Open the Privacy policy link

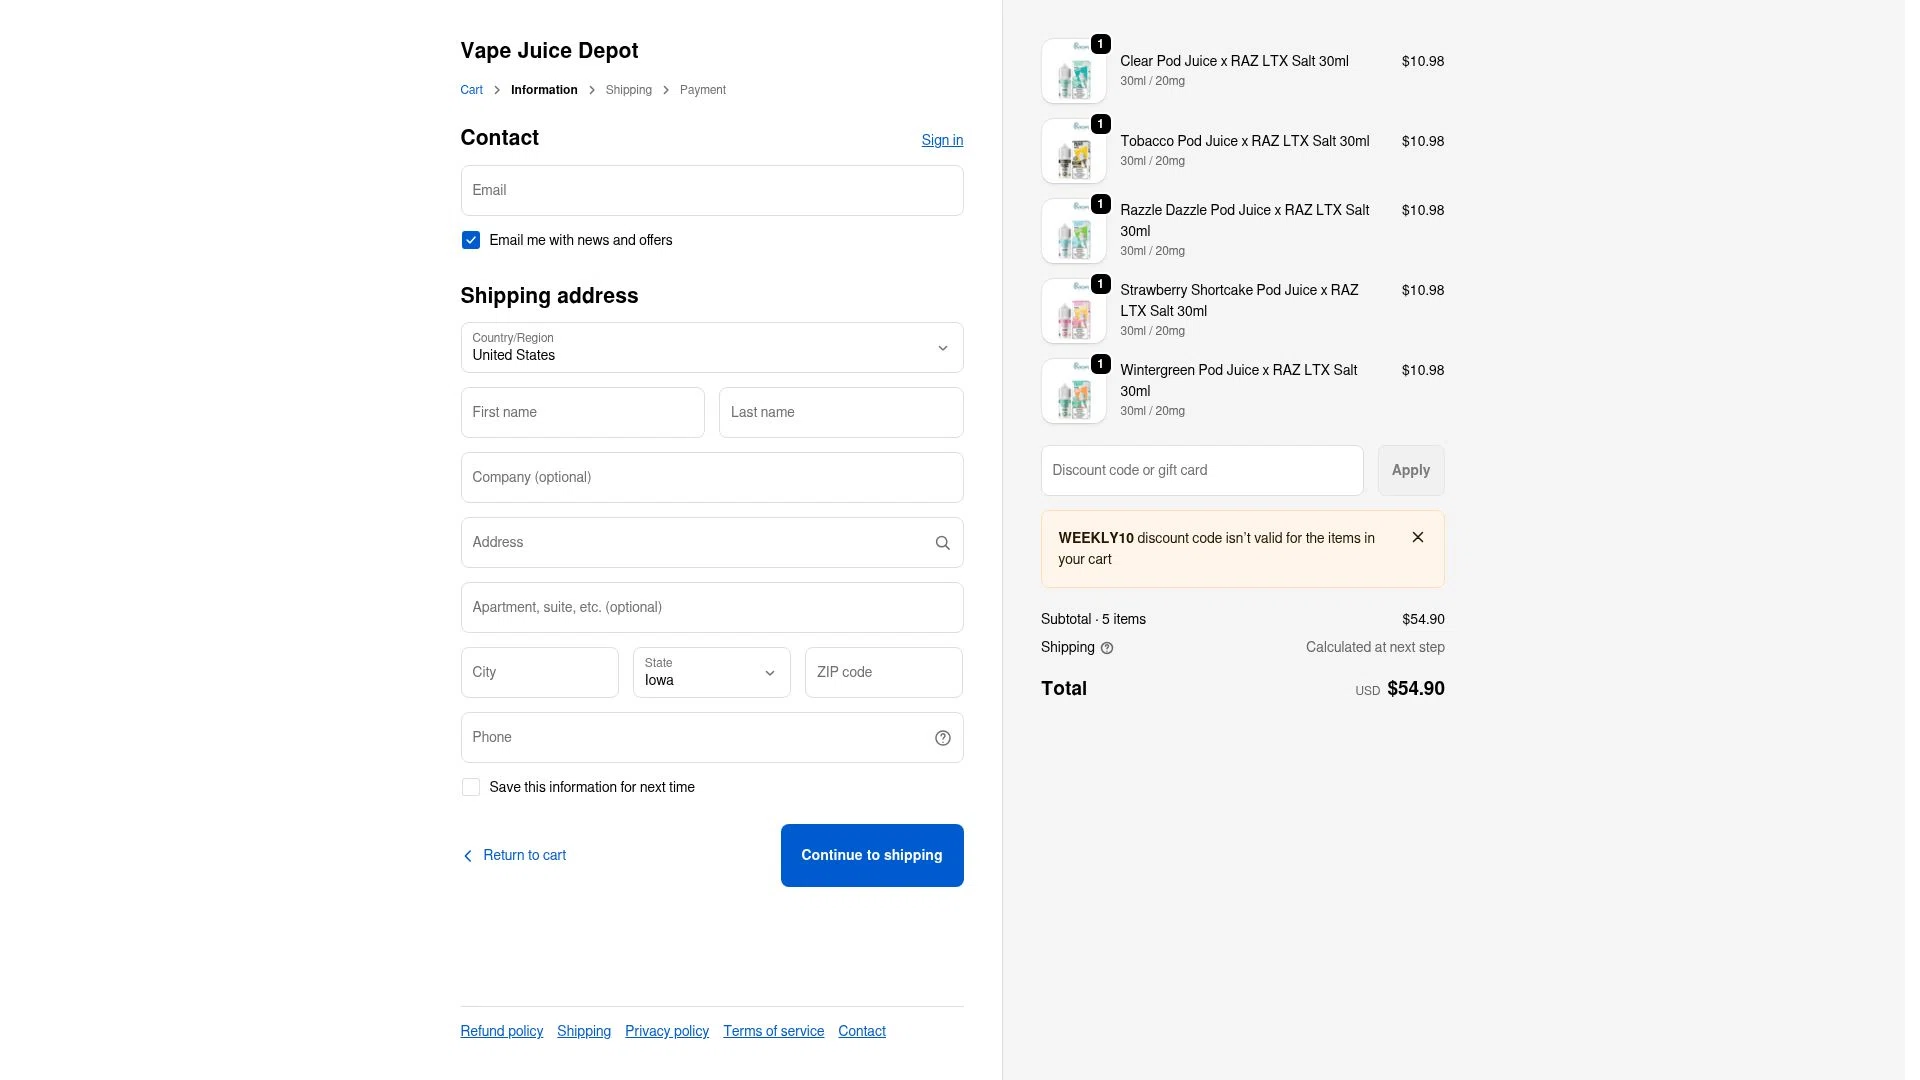(x=667, y=1031)
